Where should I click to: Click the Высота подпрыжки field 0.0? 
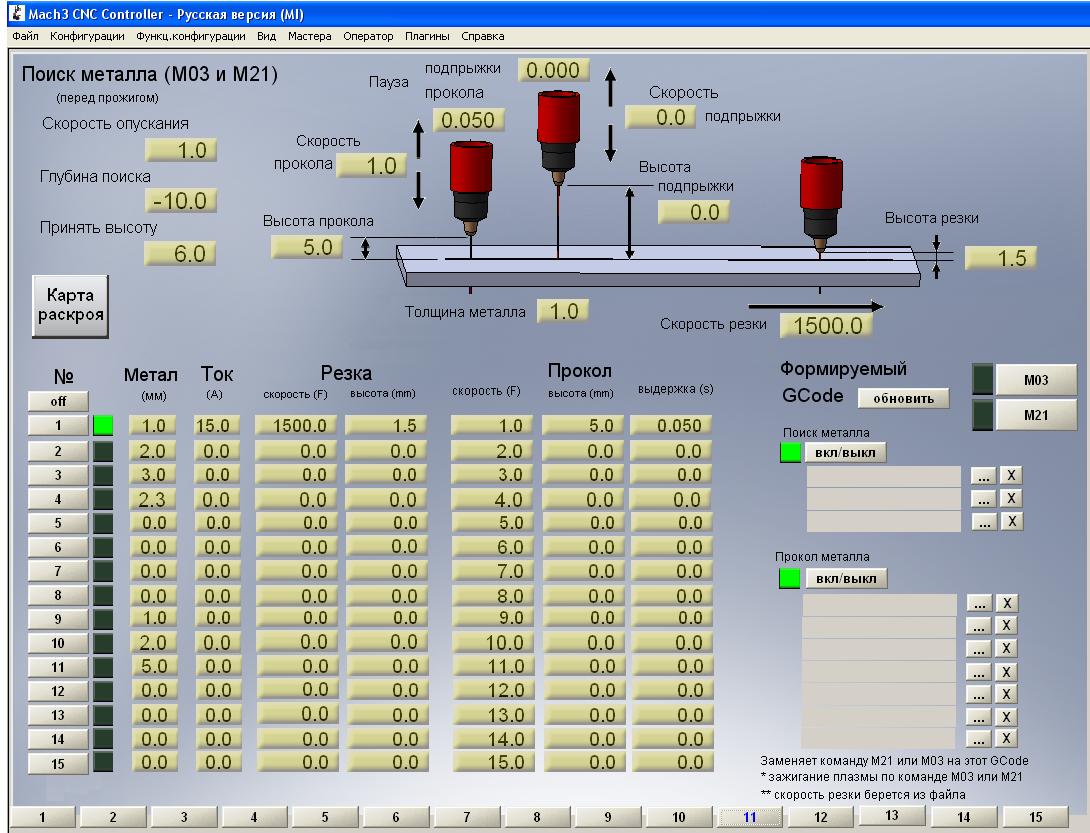[694, 212]
